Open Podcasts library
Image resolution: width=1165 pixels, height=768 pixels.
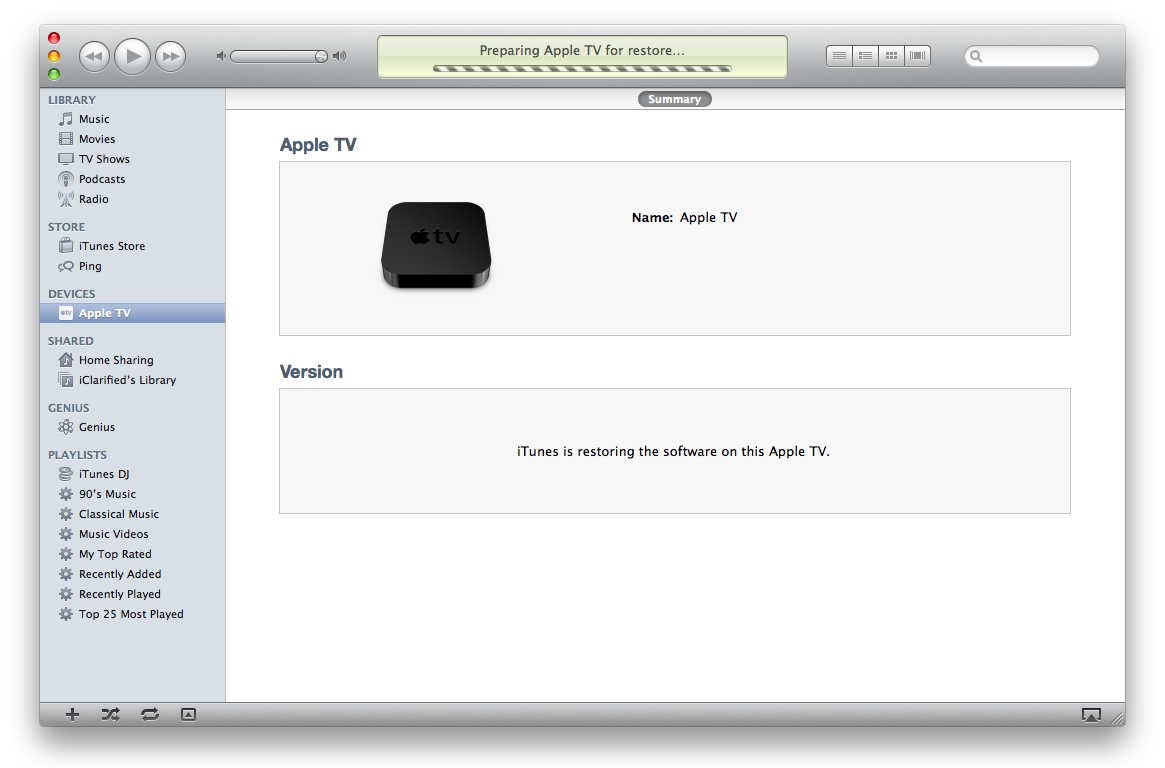tap(132, 179)
